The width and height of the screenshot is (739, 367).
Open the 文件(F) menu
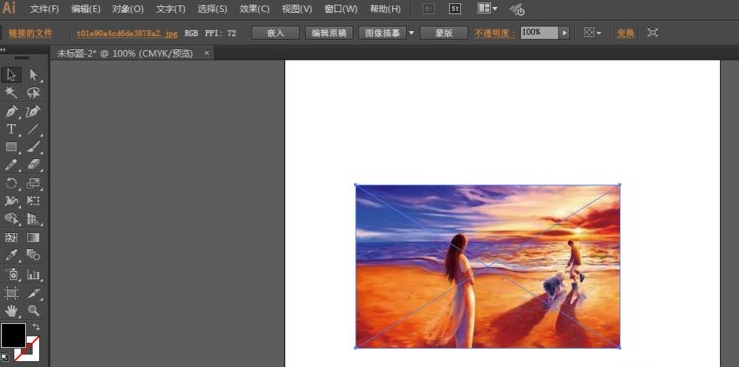(45, 9)
